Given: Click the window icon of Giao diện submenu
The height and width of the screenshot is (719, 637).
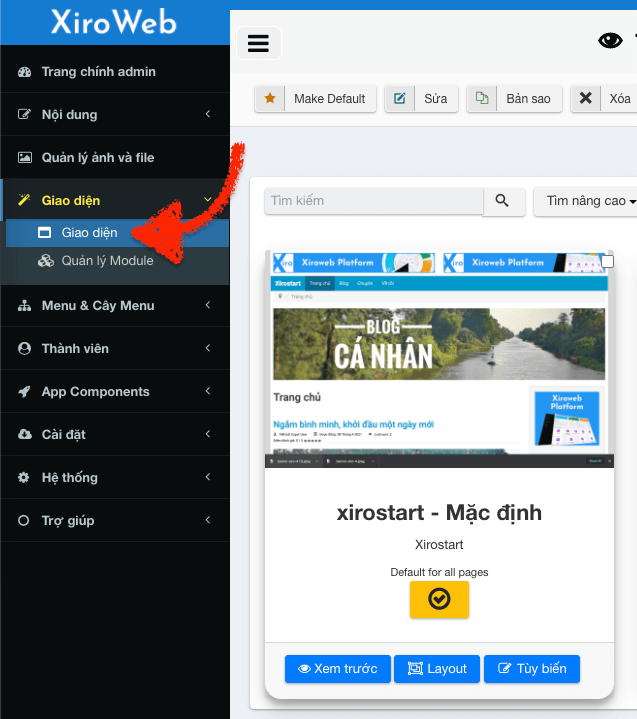Looking at the screenshot, I should (x=44, y=233).
